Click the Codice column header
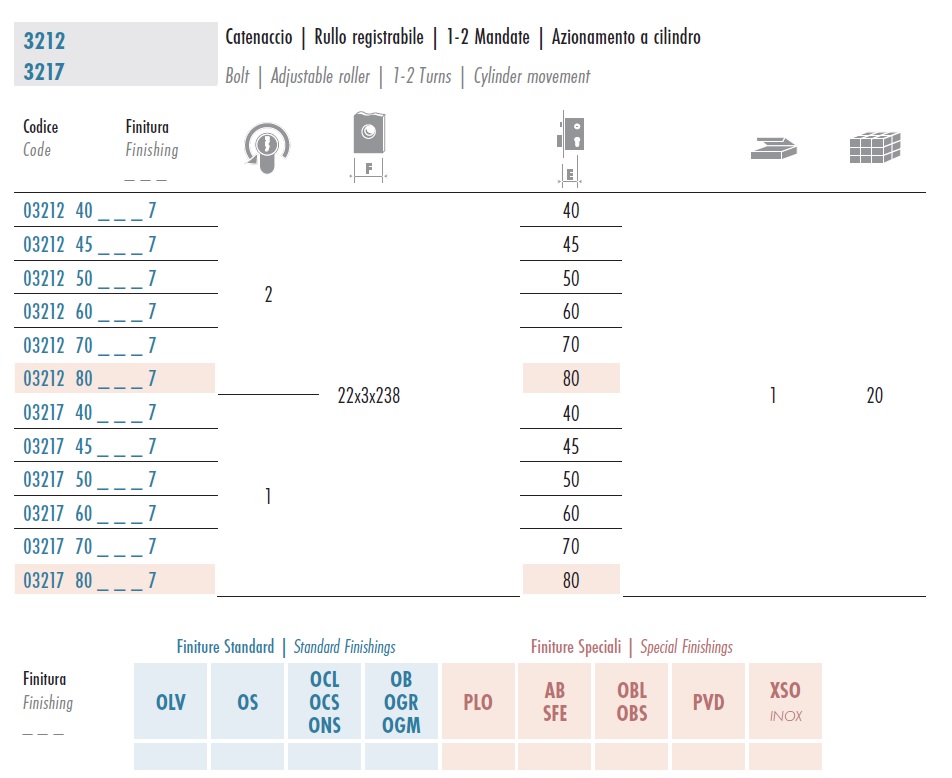 click(x=41, y=127)
